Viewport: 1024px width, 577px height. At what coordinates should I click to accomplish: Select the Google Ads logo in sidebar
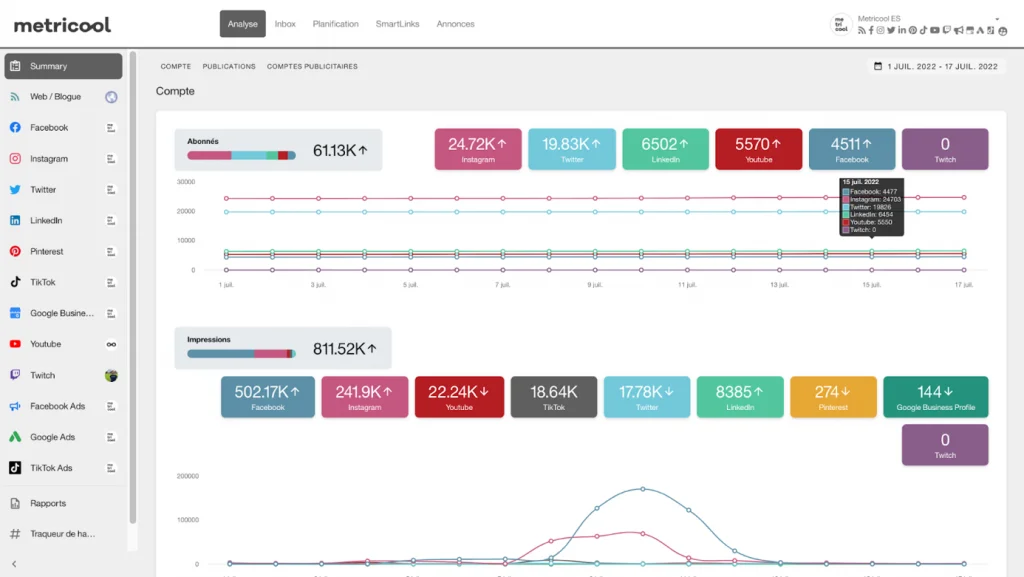(x=15, y=437)
